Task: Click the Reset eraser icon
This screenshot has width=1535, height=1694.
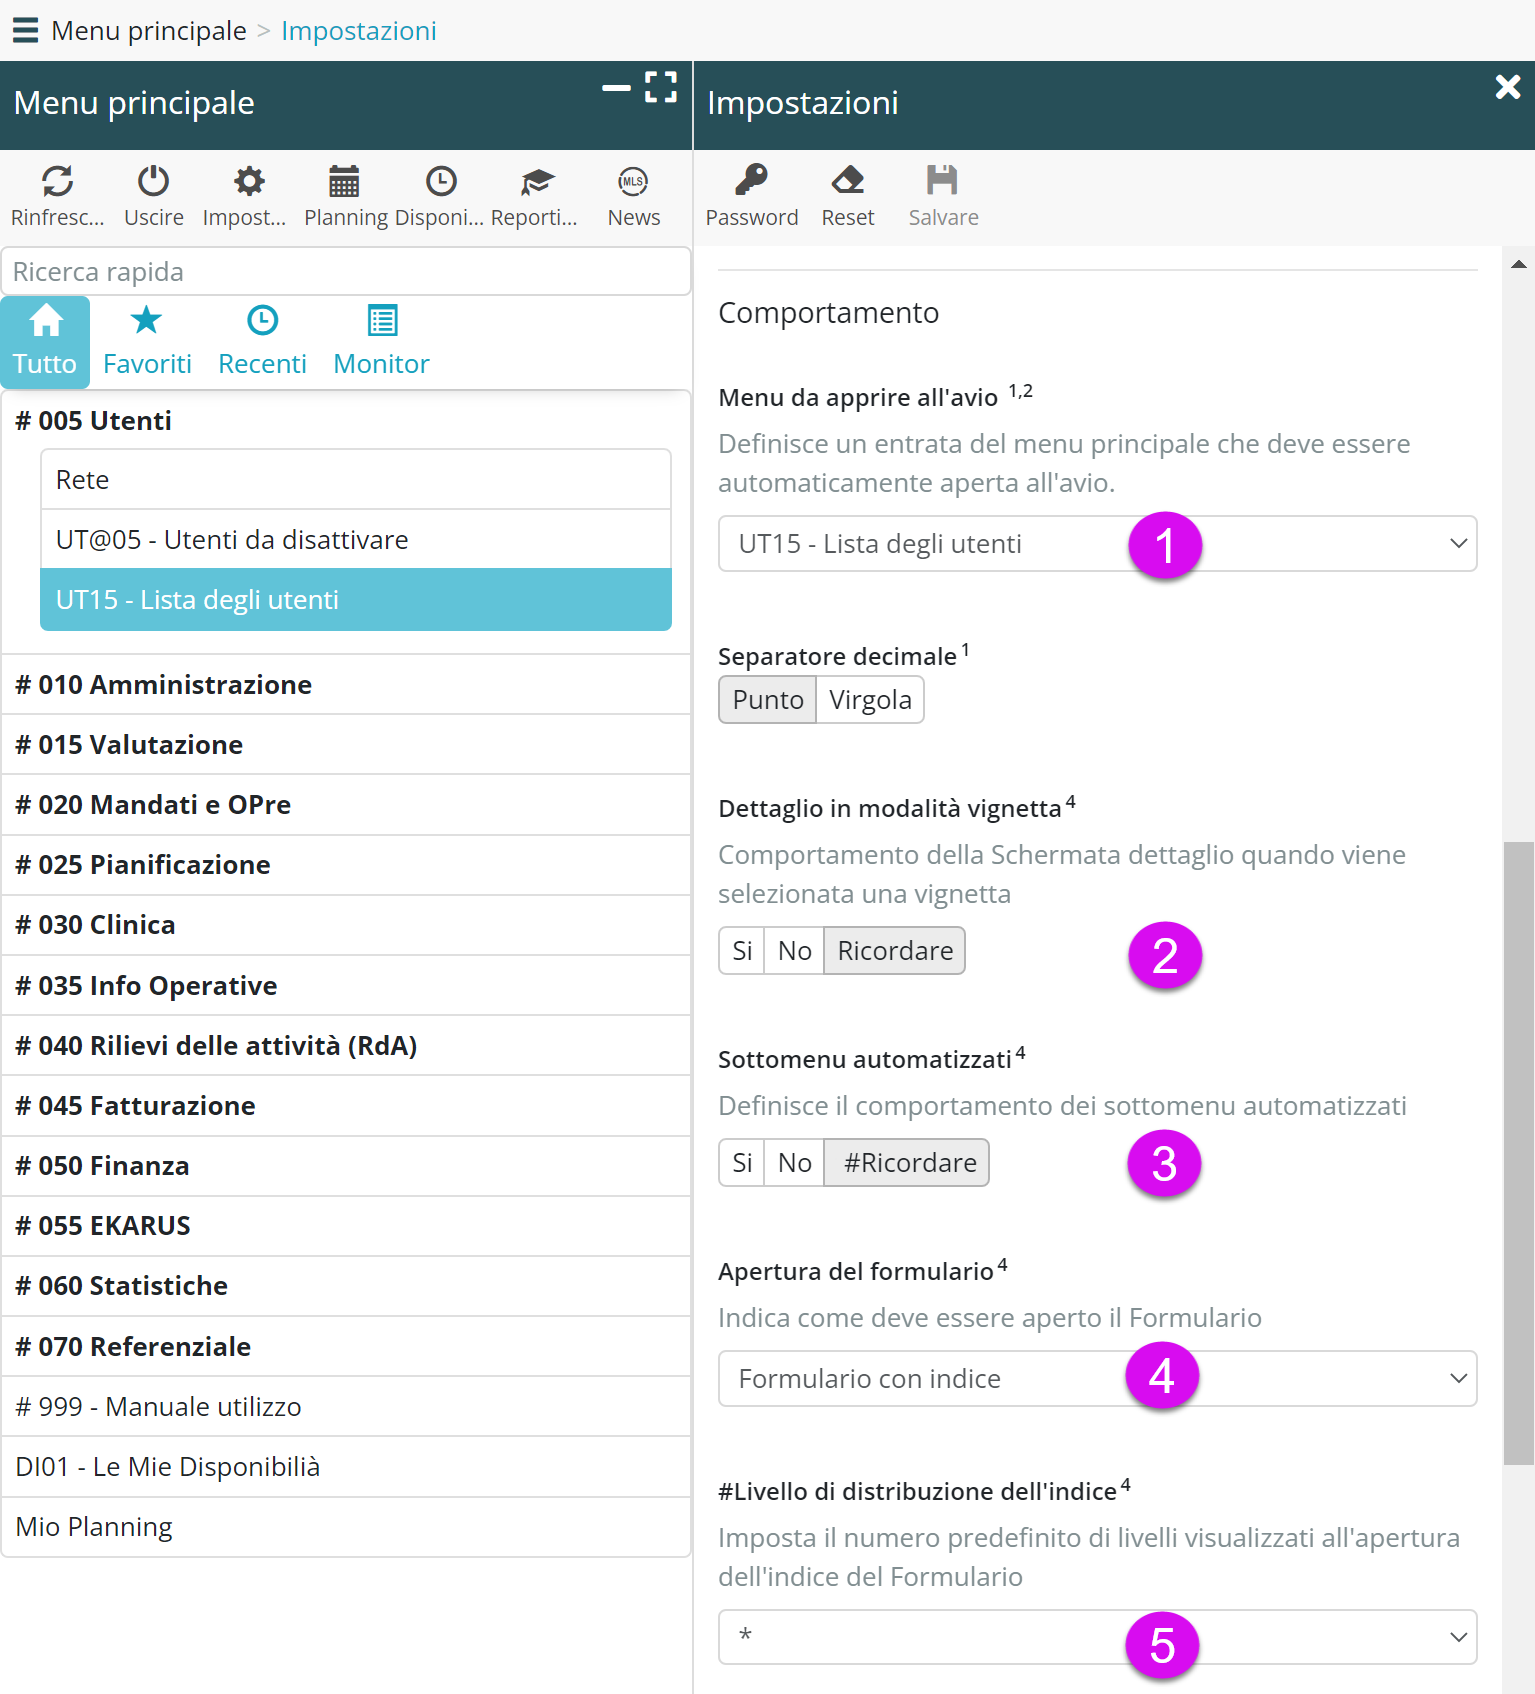Action: point(847,182)
